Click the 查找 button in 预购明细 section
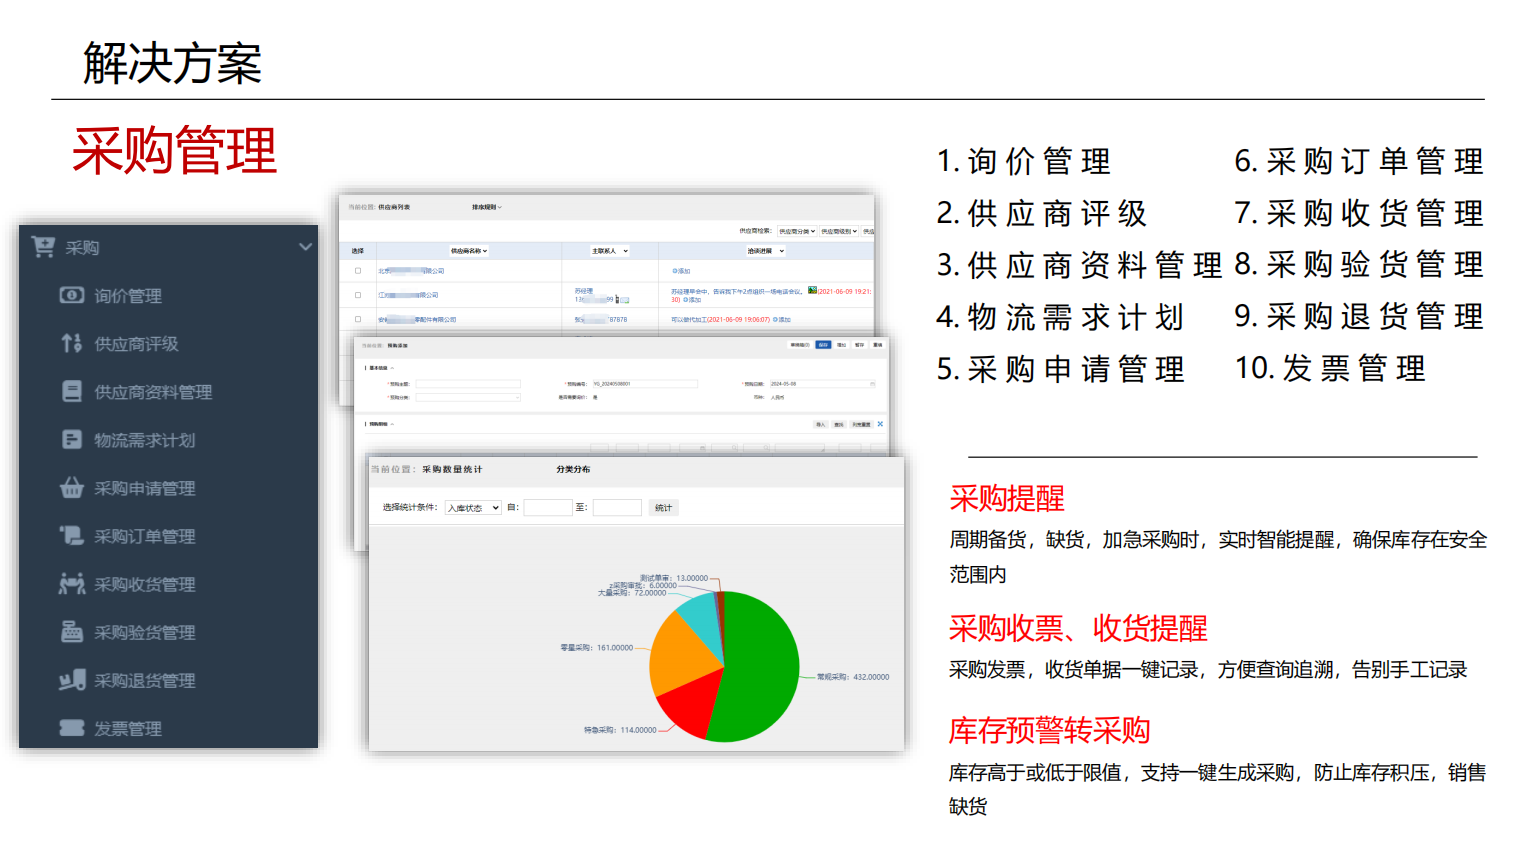The image size is (1532, 858). [839, 424]
